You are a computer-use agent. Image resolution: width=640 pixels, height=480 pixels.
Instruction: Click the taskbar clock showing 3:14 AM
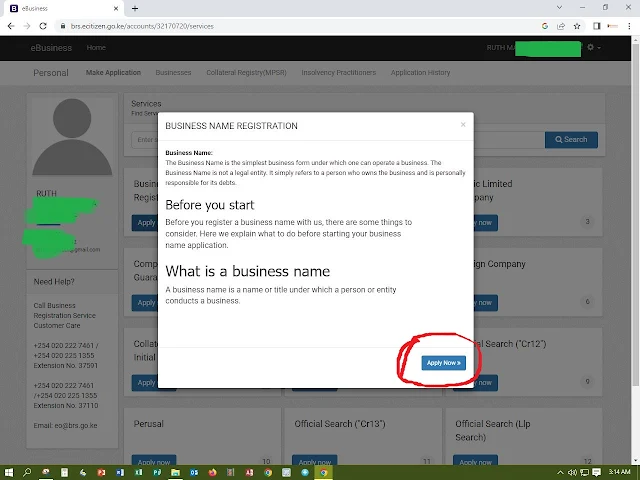(x=619, y=472)
